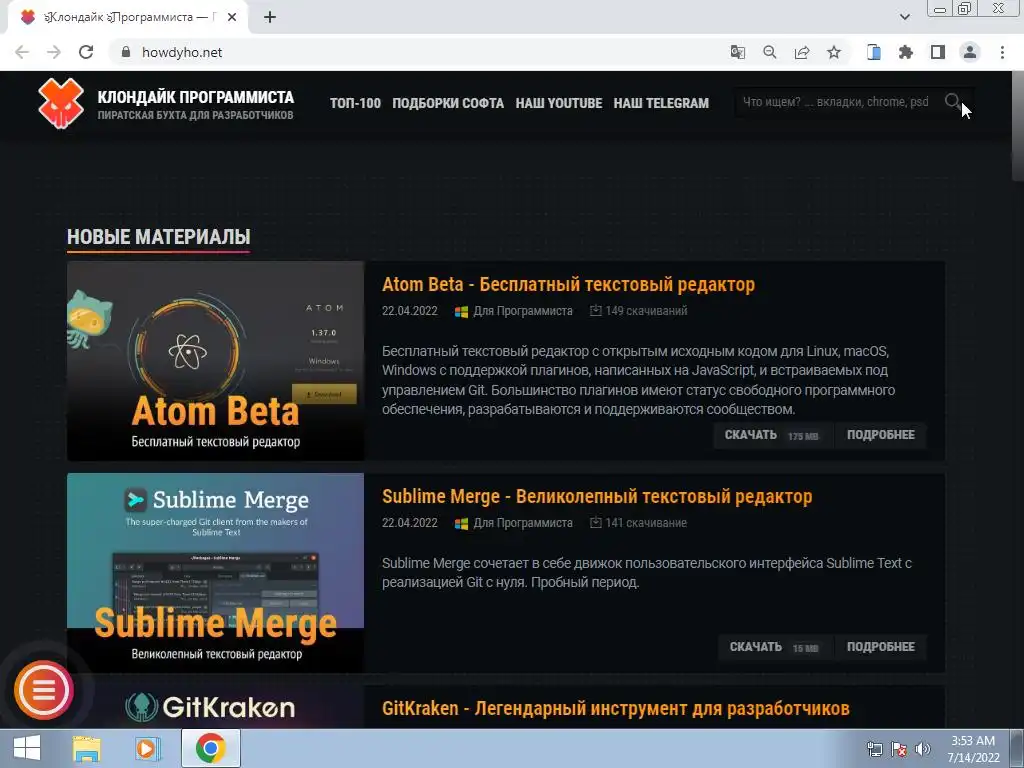
Task: Click the blue extension icon beside the star
Action: point(874,52)
